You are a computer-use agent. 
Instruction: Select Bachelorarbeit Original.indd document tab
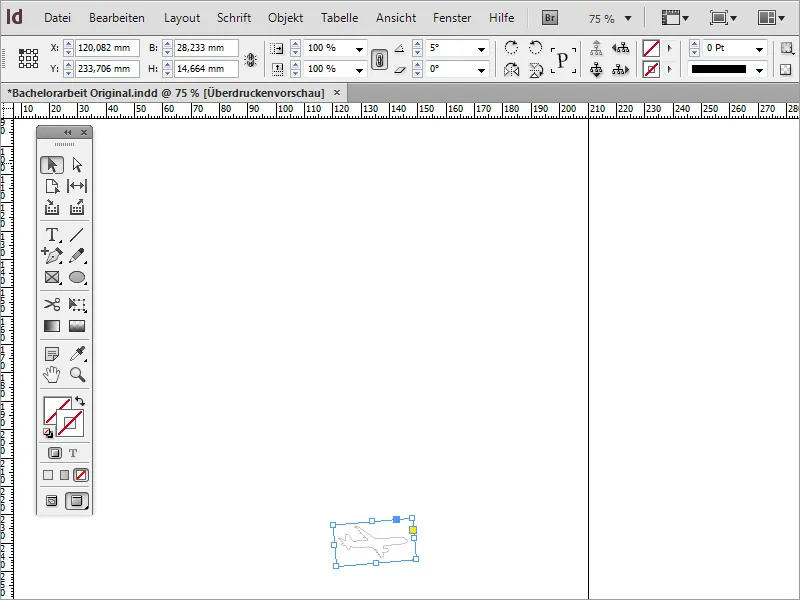(166, 93)
